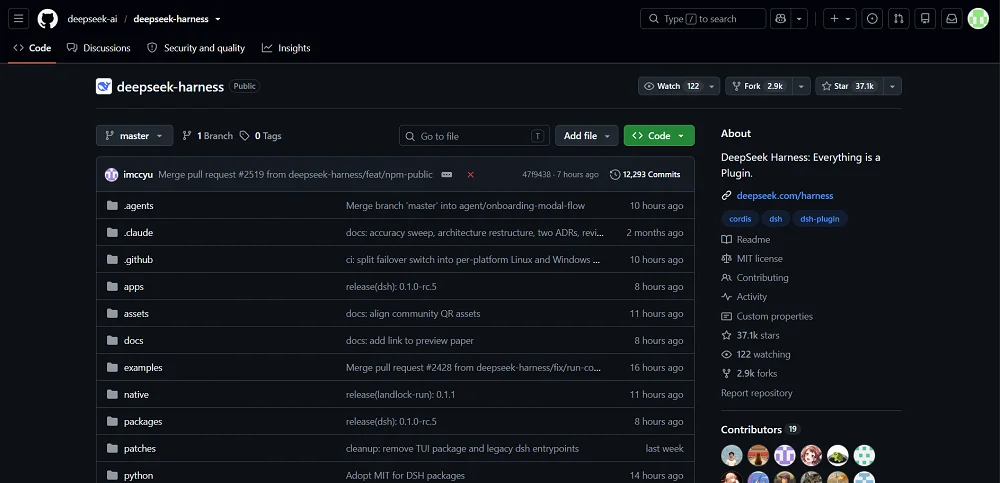Open Copilot chat icon in header
The width and height of the screenshot is (1000, 483).
point(780,19)
